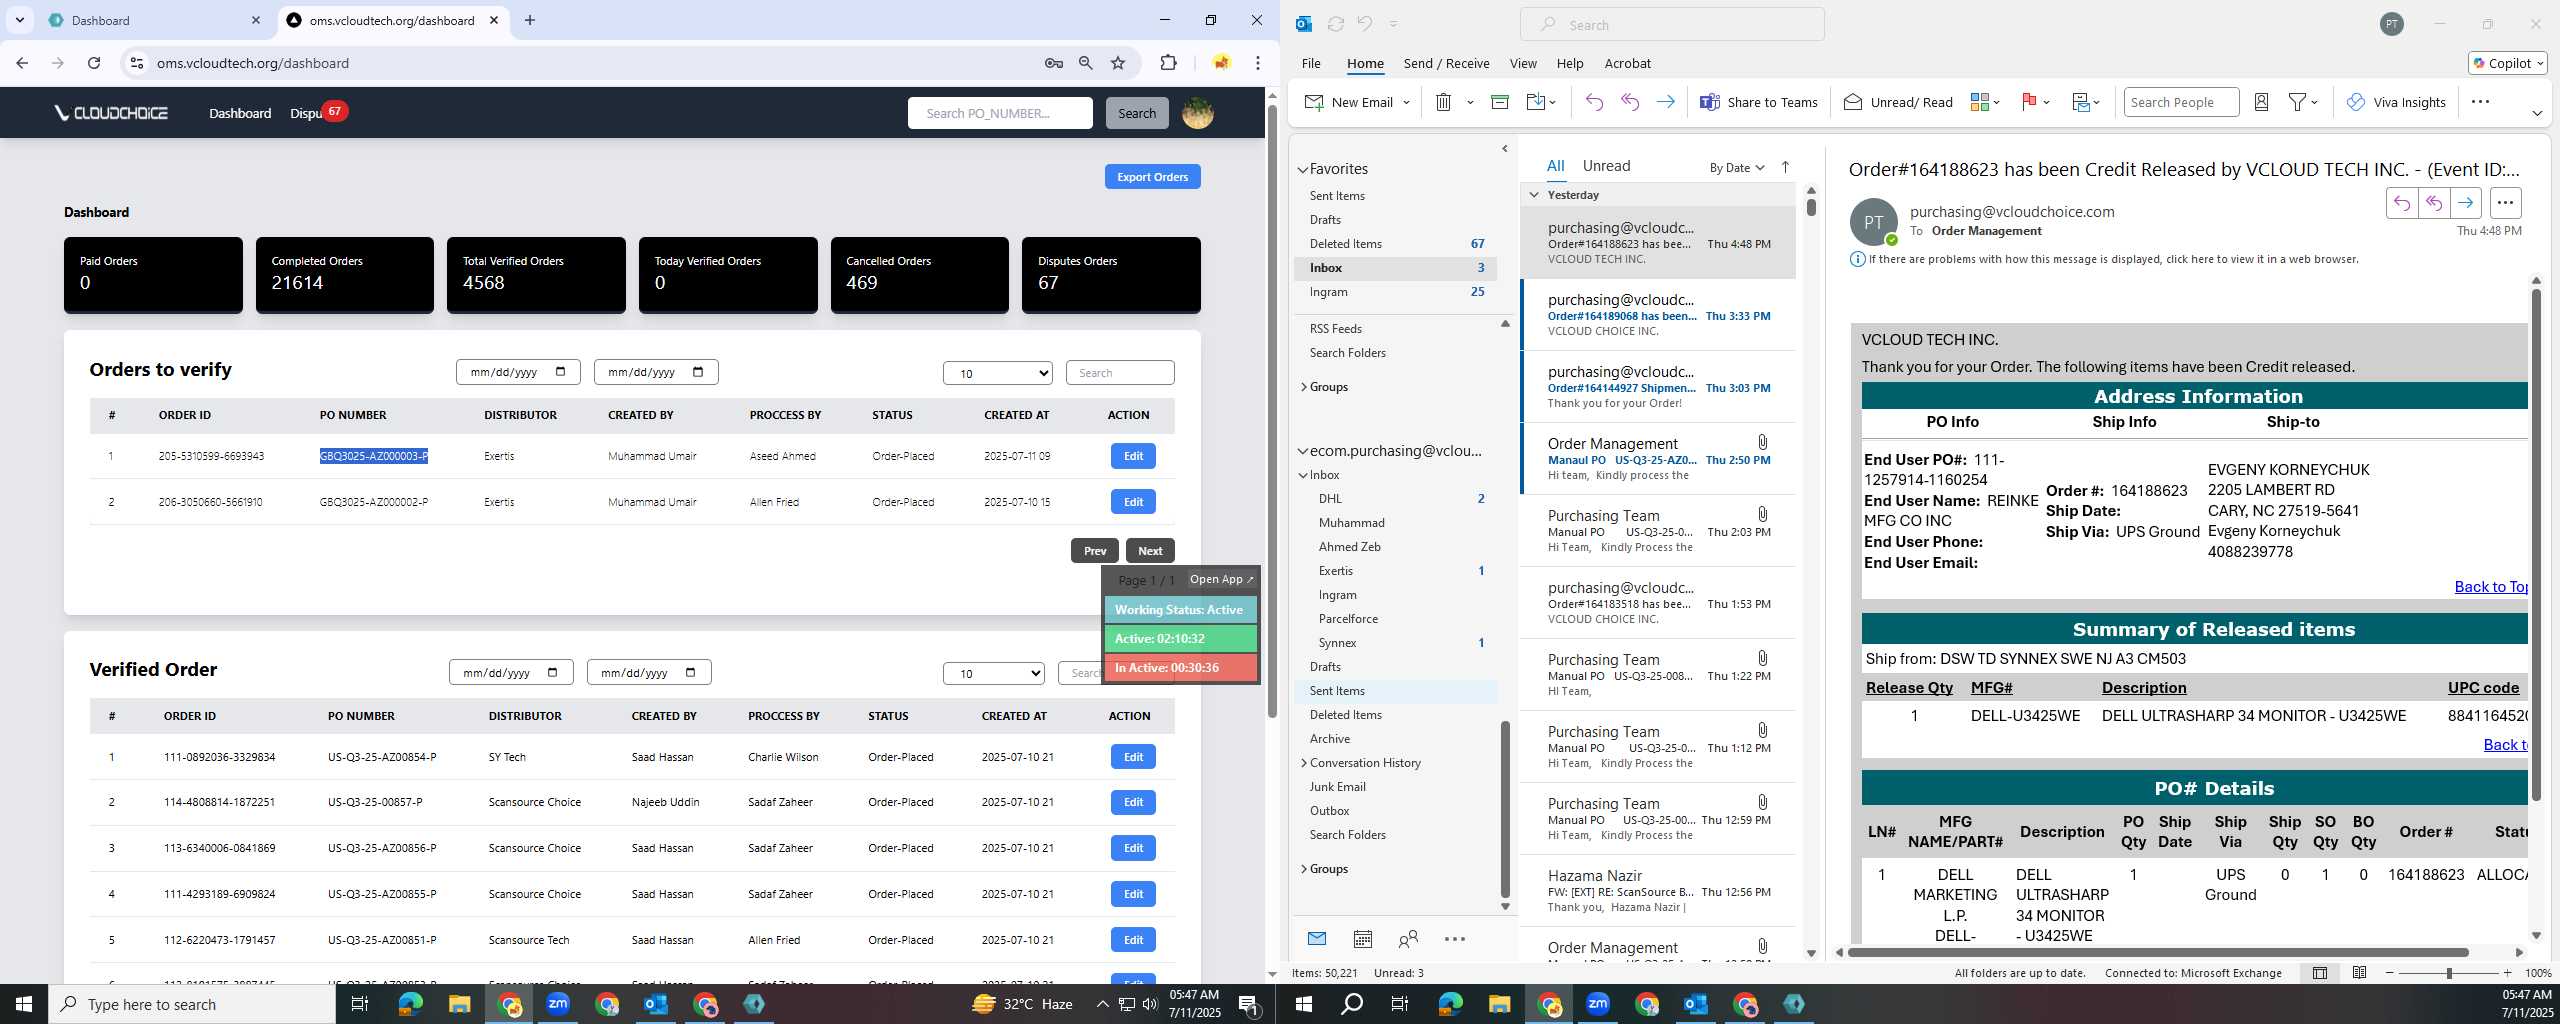Screen dimensions: 2560x1024
Task: Open Zoom from the left Windows taskbar
Action: [558, 1004]
